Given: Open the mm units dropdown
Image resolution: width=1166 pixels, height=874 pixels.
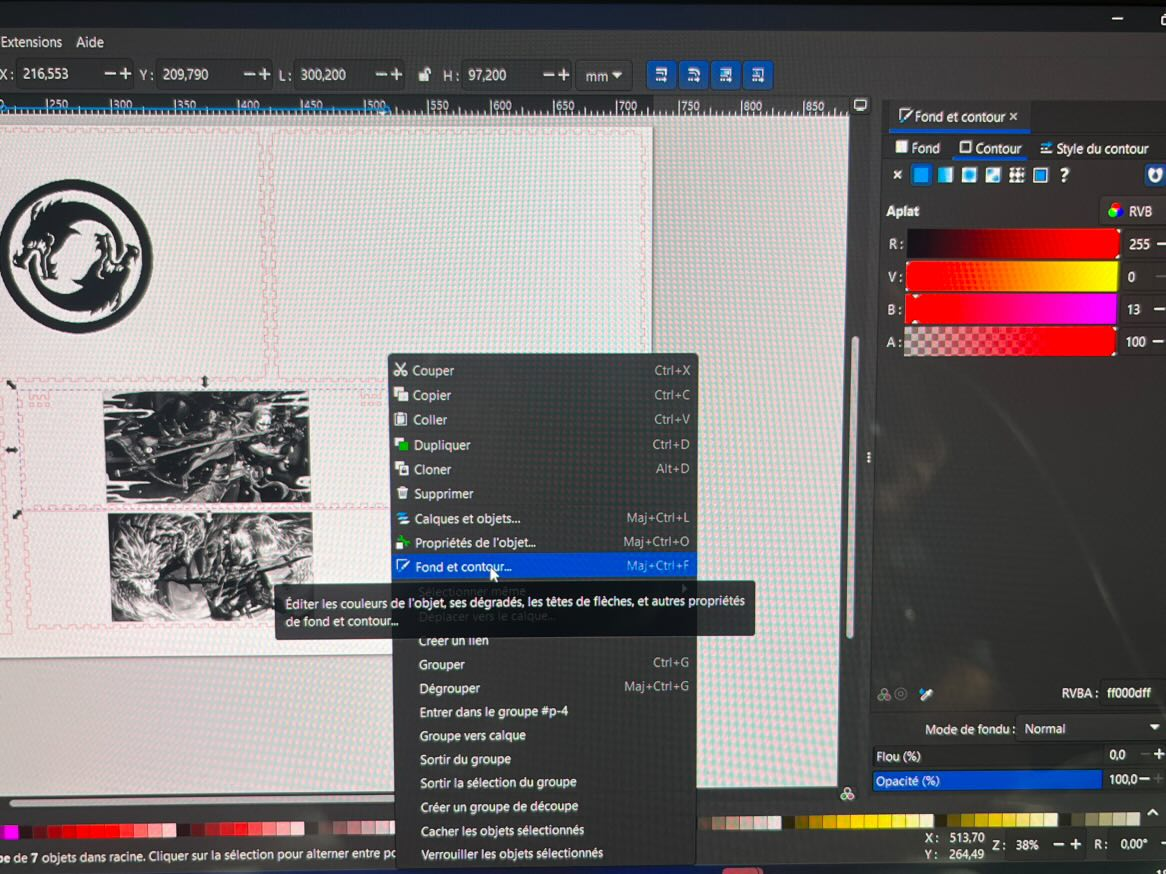Looking at the screenshot, I should click(x=603, y=76).
